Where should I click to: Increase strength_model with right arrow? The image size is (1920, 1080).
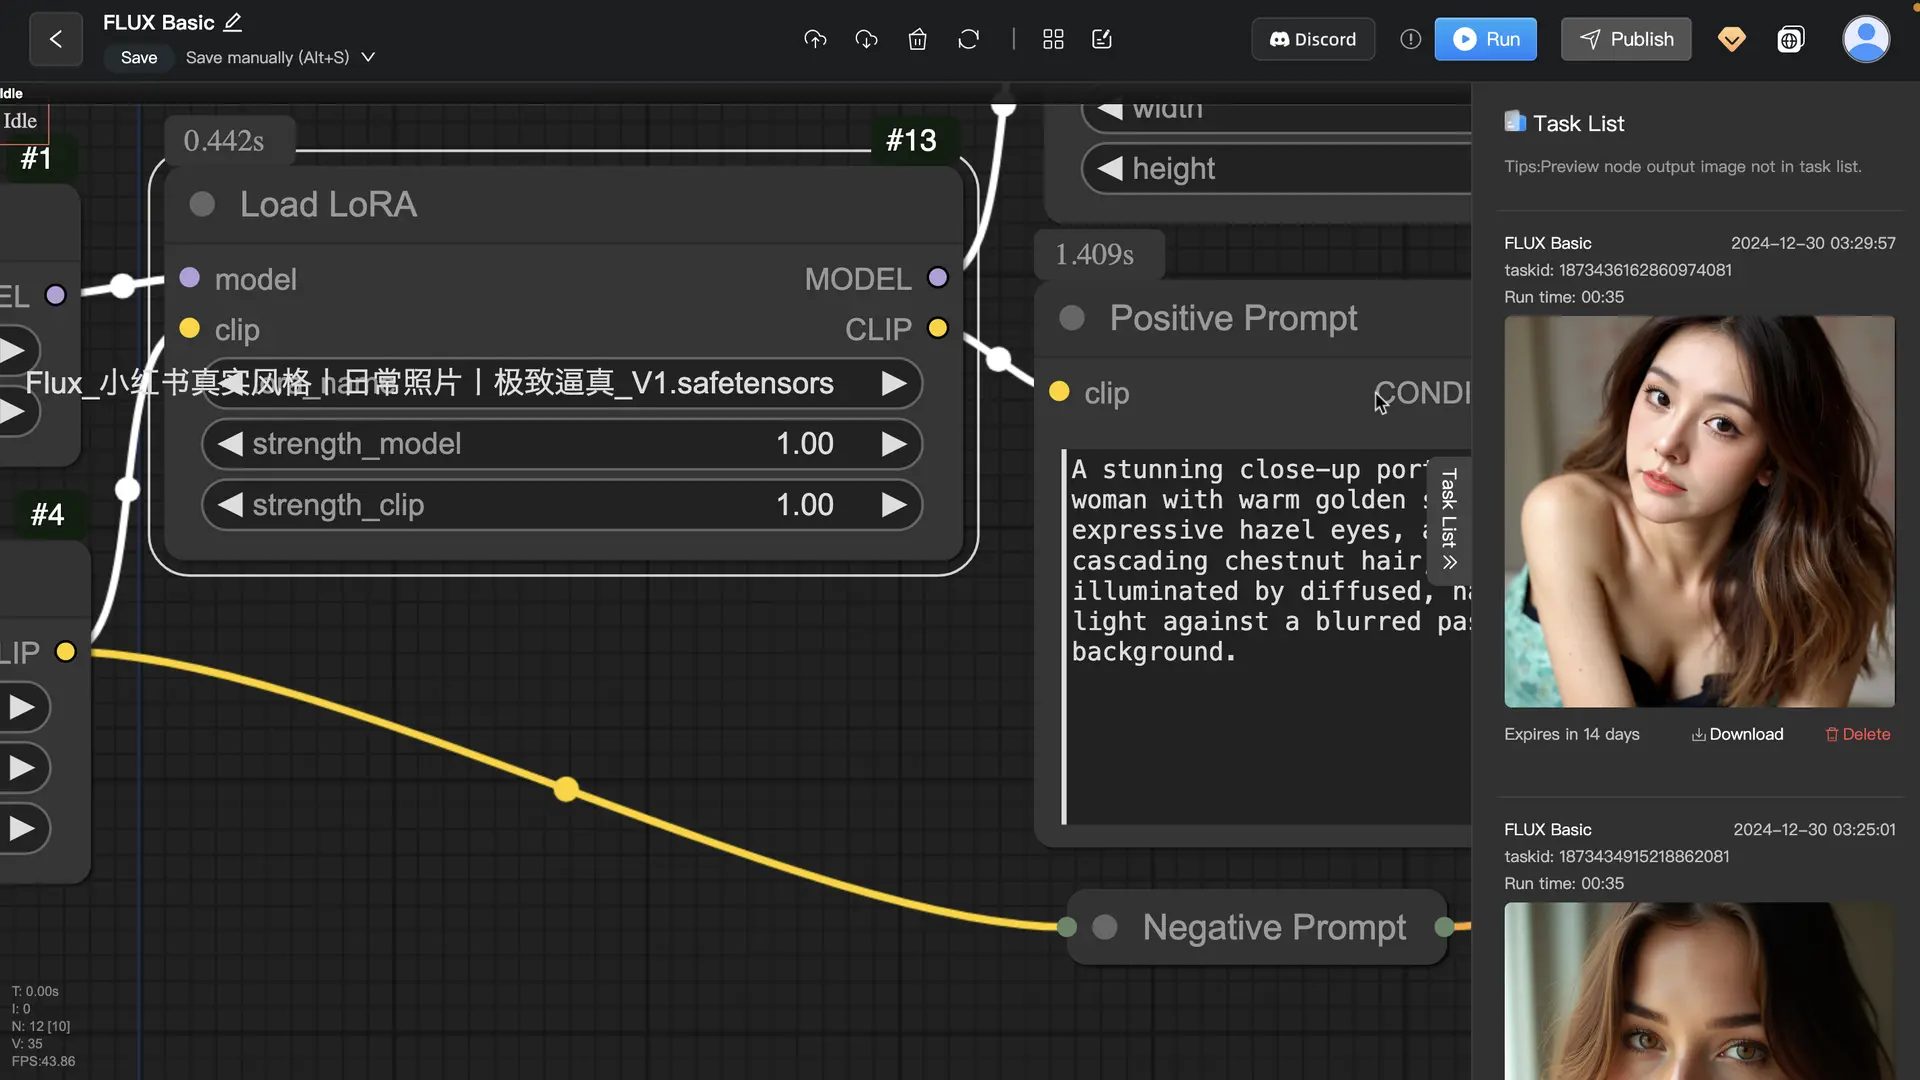[894, 443]
